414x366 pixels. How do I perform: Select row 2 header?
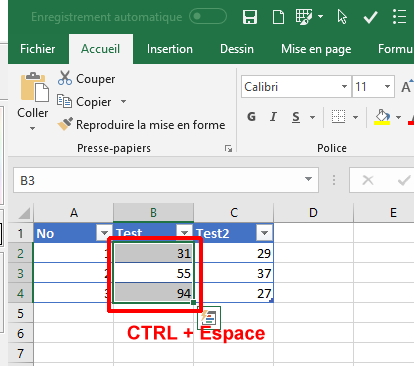tap(20, 253)
